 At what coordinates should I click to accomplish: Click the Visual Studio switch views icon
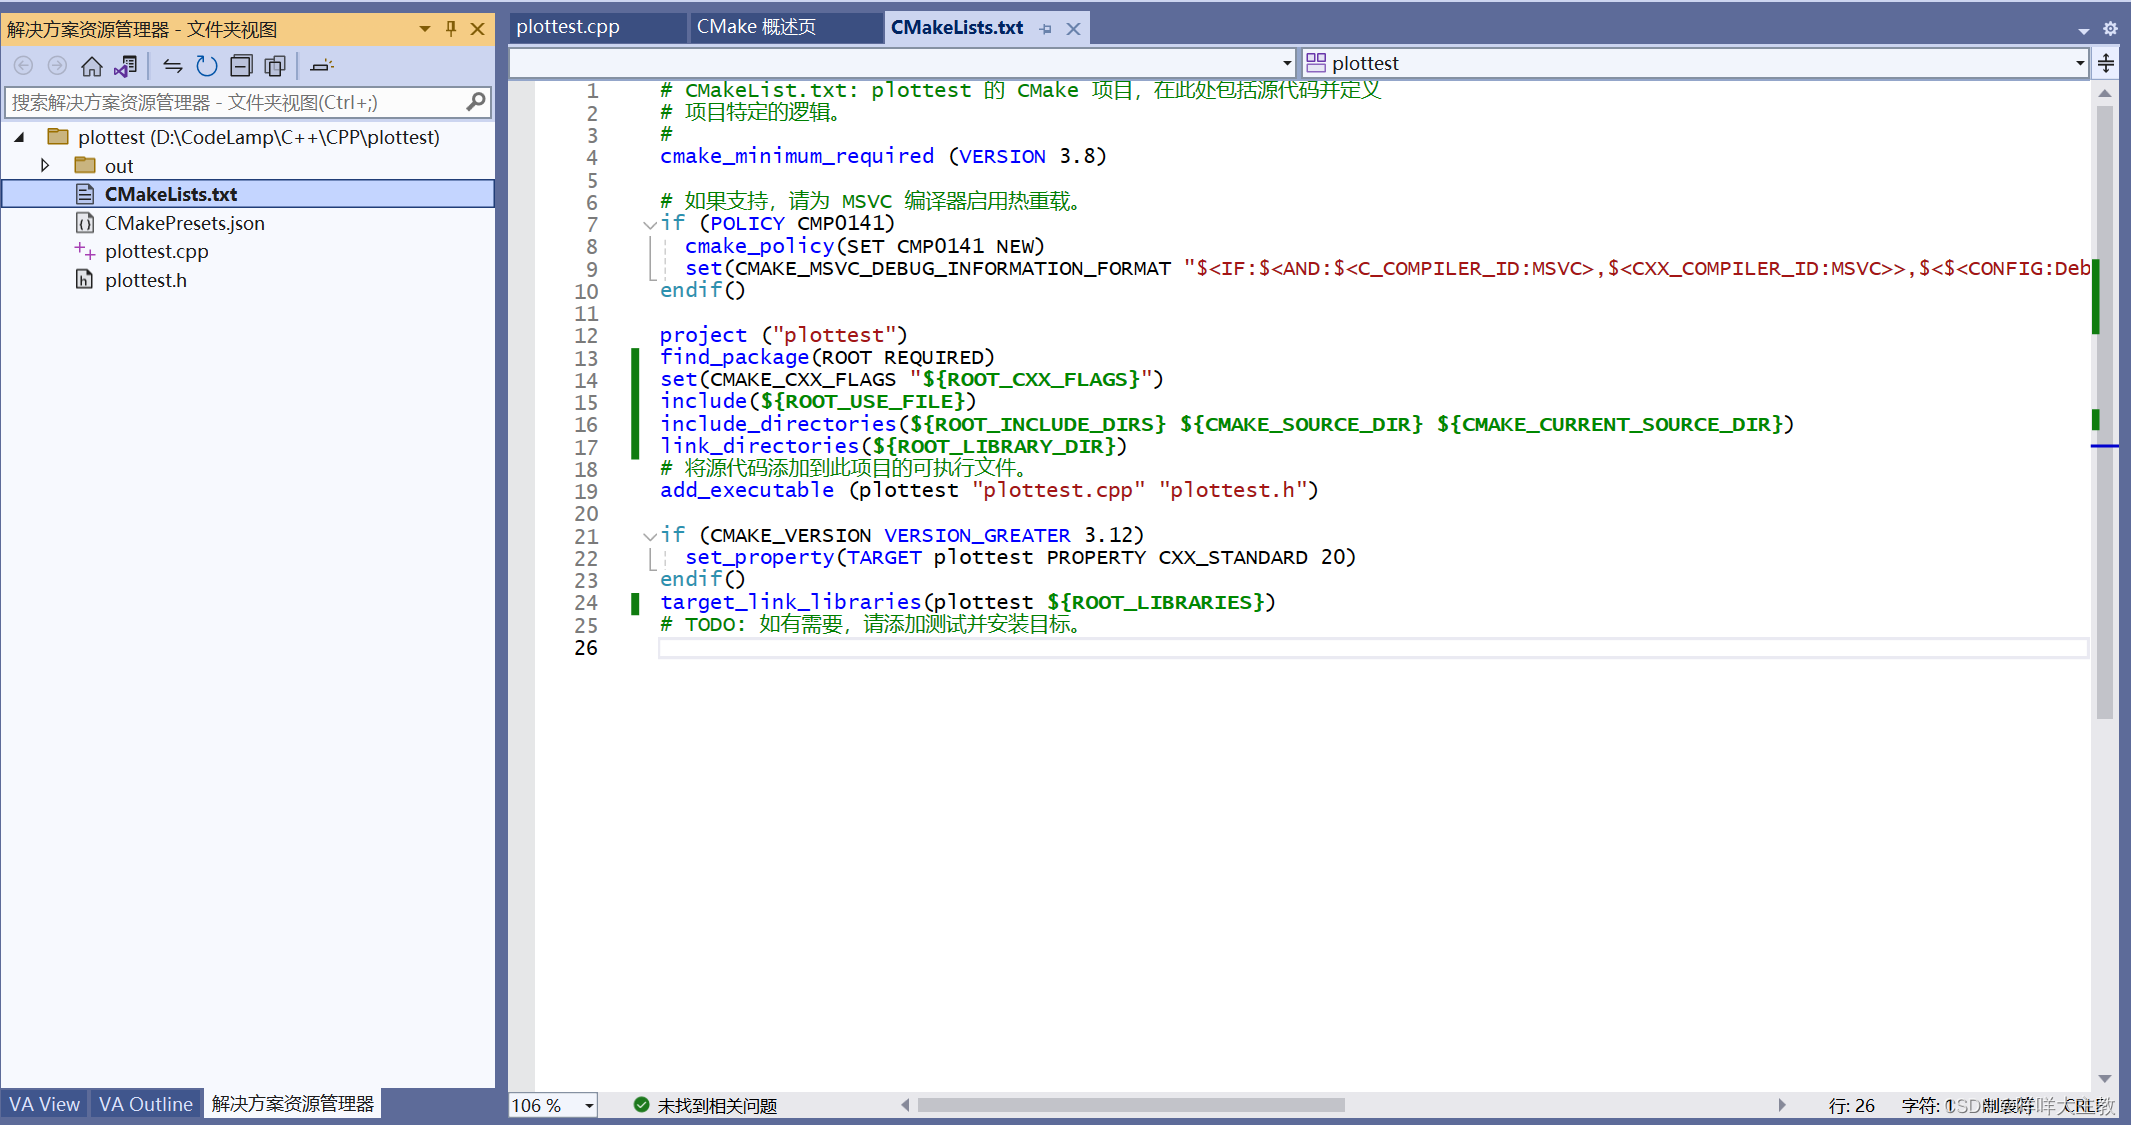[127, 65]
